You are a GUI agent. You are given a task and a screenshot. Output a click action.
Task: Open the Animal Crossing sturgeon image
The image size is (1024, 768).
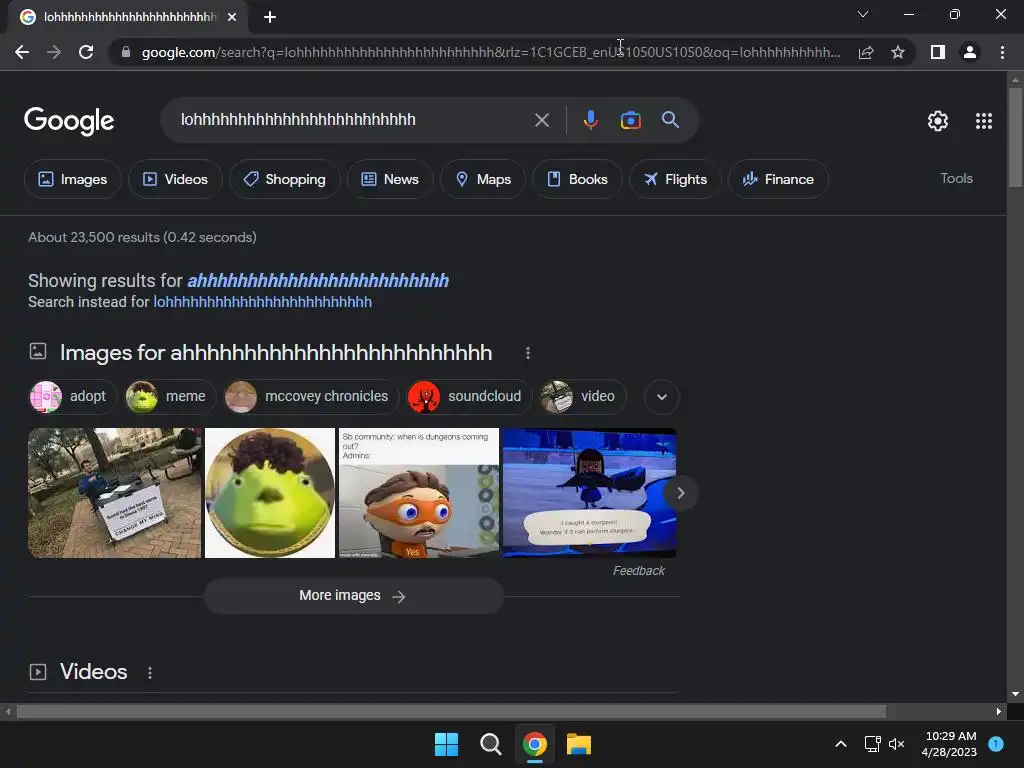point(589,493)
